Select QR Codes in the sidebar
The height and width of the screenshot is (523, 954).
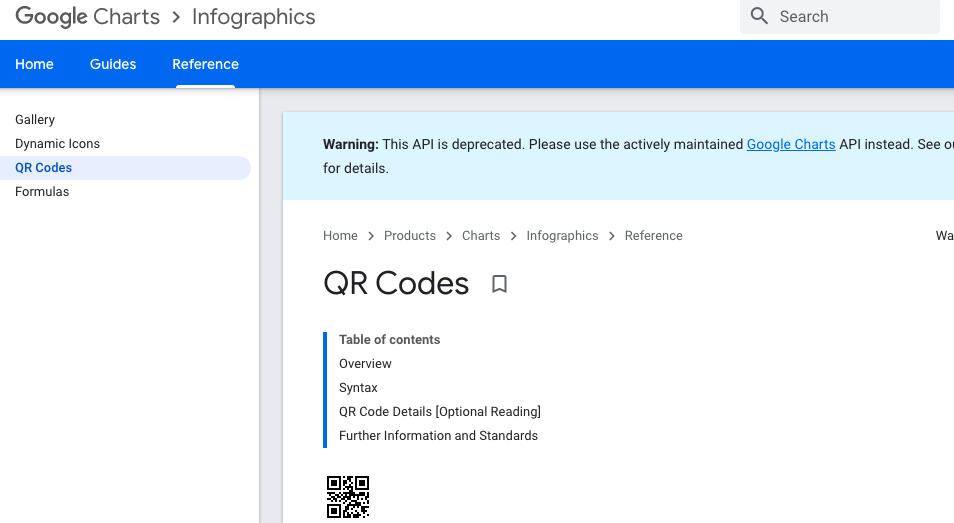[125, 168]
